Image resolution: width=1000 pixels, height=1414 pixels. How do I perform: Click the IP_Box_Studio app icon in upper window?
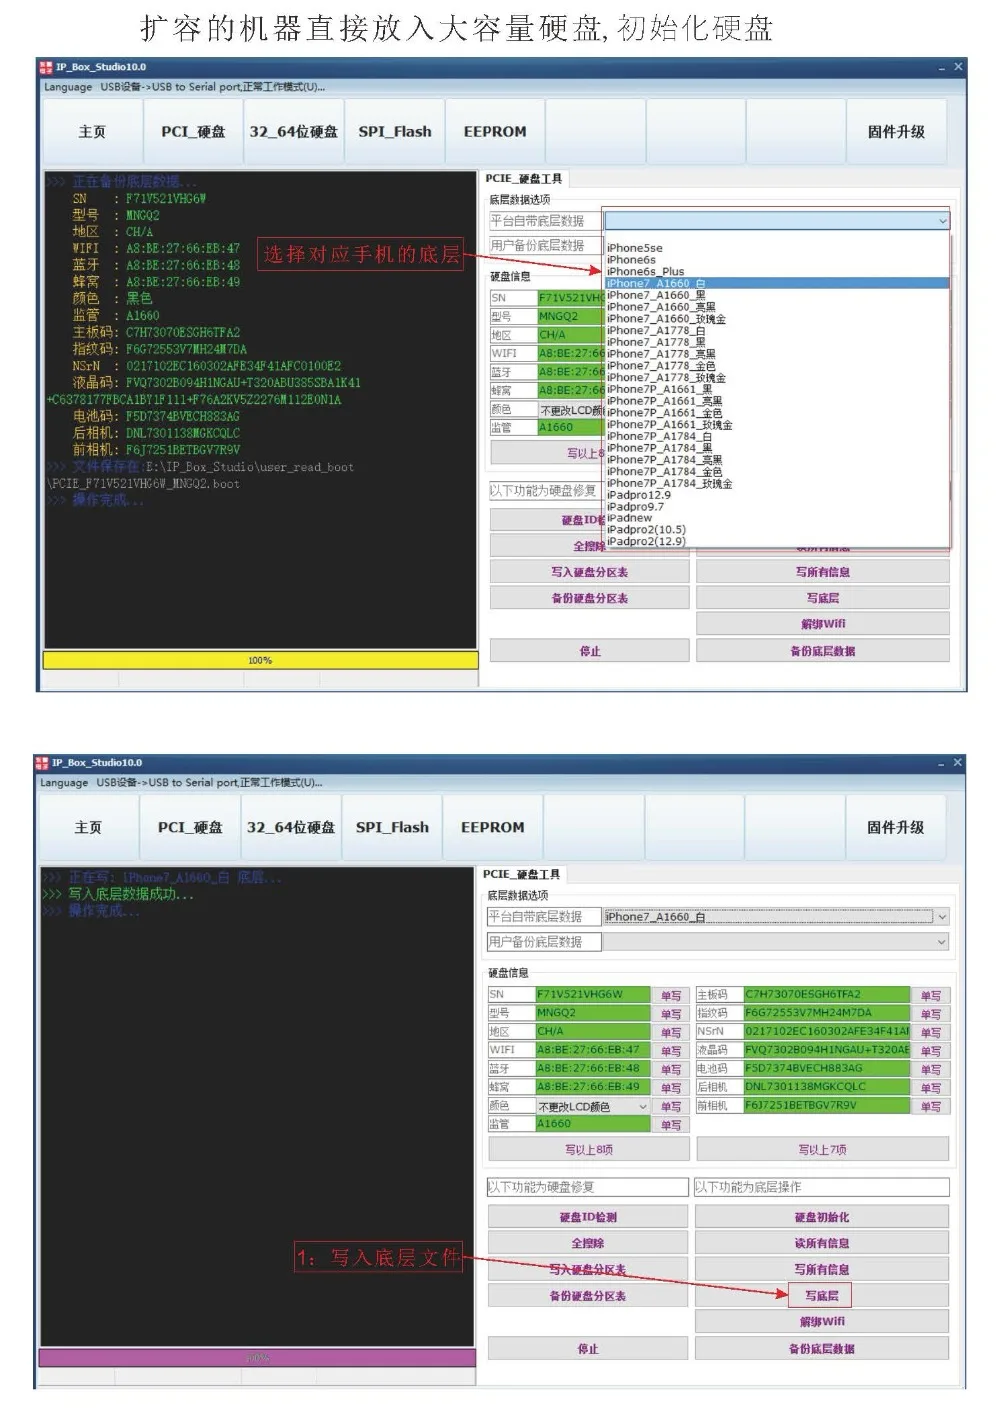click(x=45, y=67)
